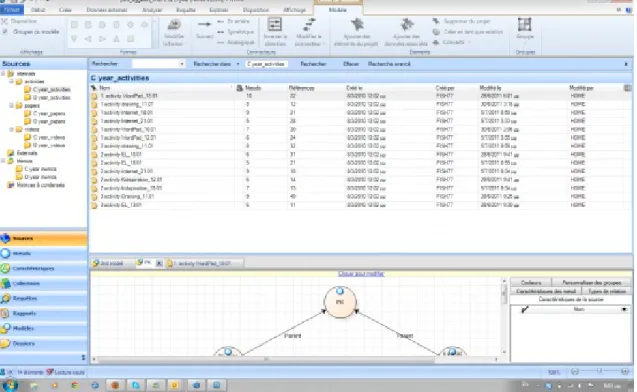Select the left-pointing triangle shape
The image size is (637, 392).
[x=88, y=39]
